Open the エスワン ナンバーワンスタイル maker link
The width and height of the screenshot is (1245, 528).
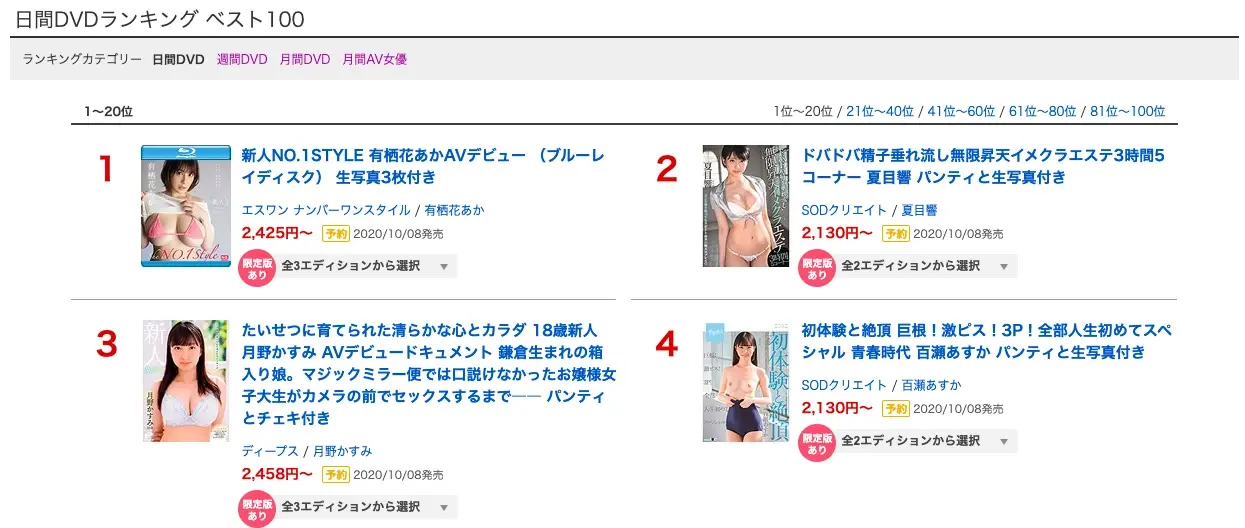pos(326,210)
